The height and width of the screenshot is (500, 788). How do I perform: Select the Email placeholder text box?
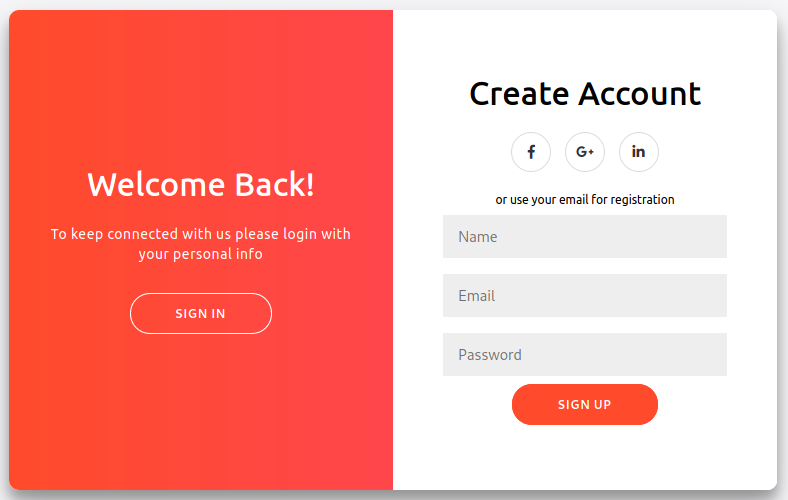point(584,296)
